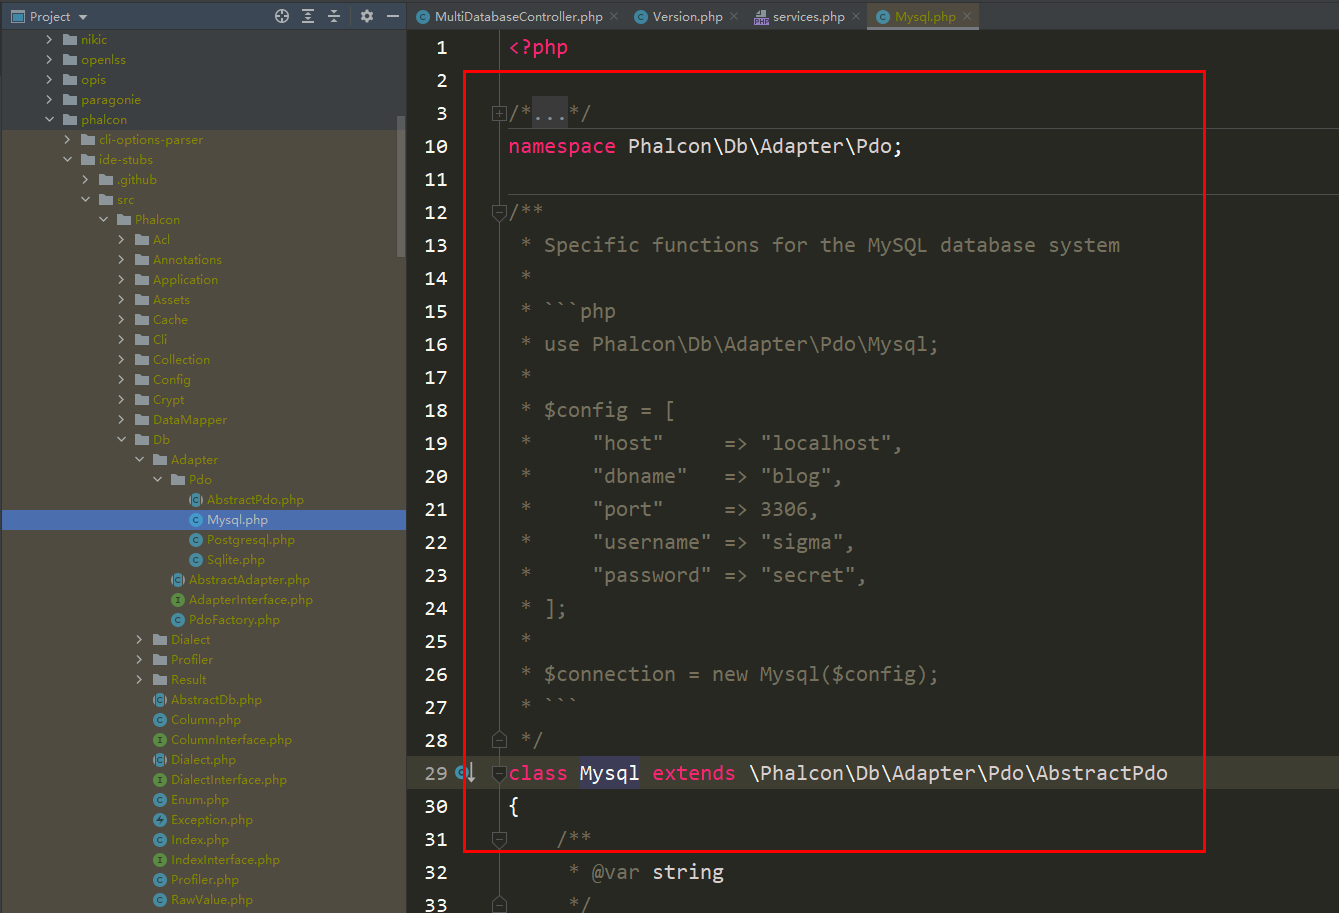Select Mysql.php in the project tree
1339x913 pixels.
coord(237,520)
